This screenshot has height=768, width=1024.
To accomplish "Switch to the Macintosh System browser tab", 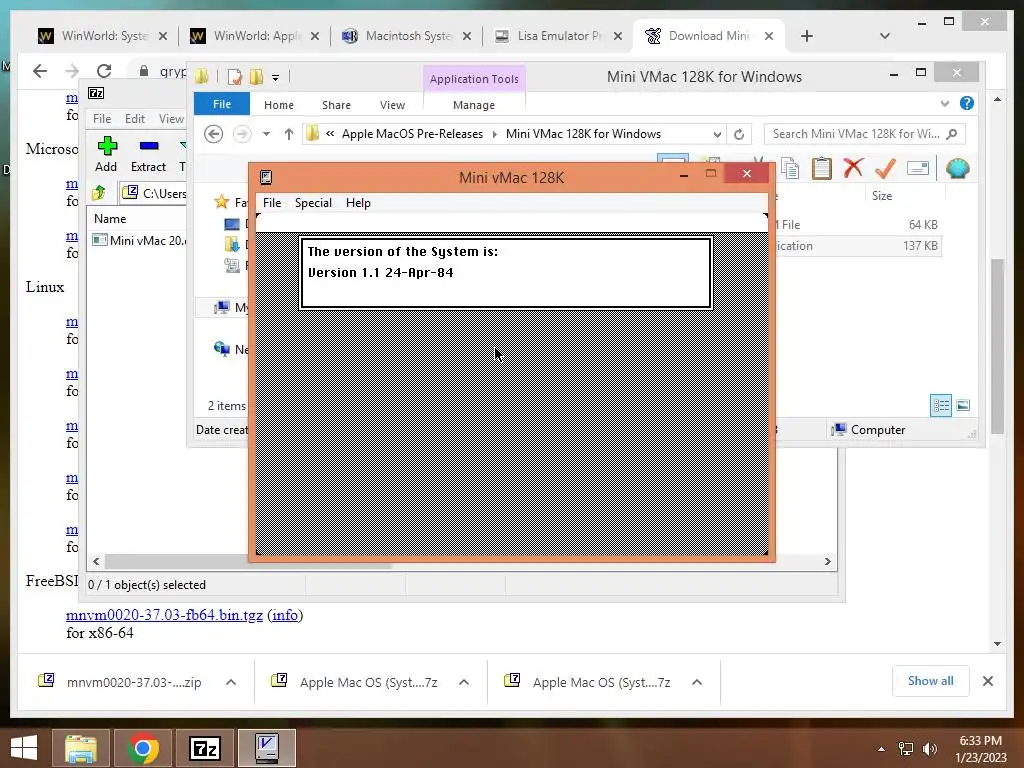I will [406, 36].
